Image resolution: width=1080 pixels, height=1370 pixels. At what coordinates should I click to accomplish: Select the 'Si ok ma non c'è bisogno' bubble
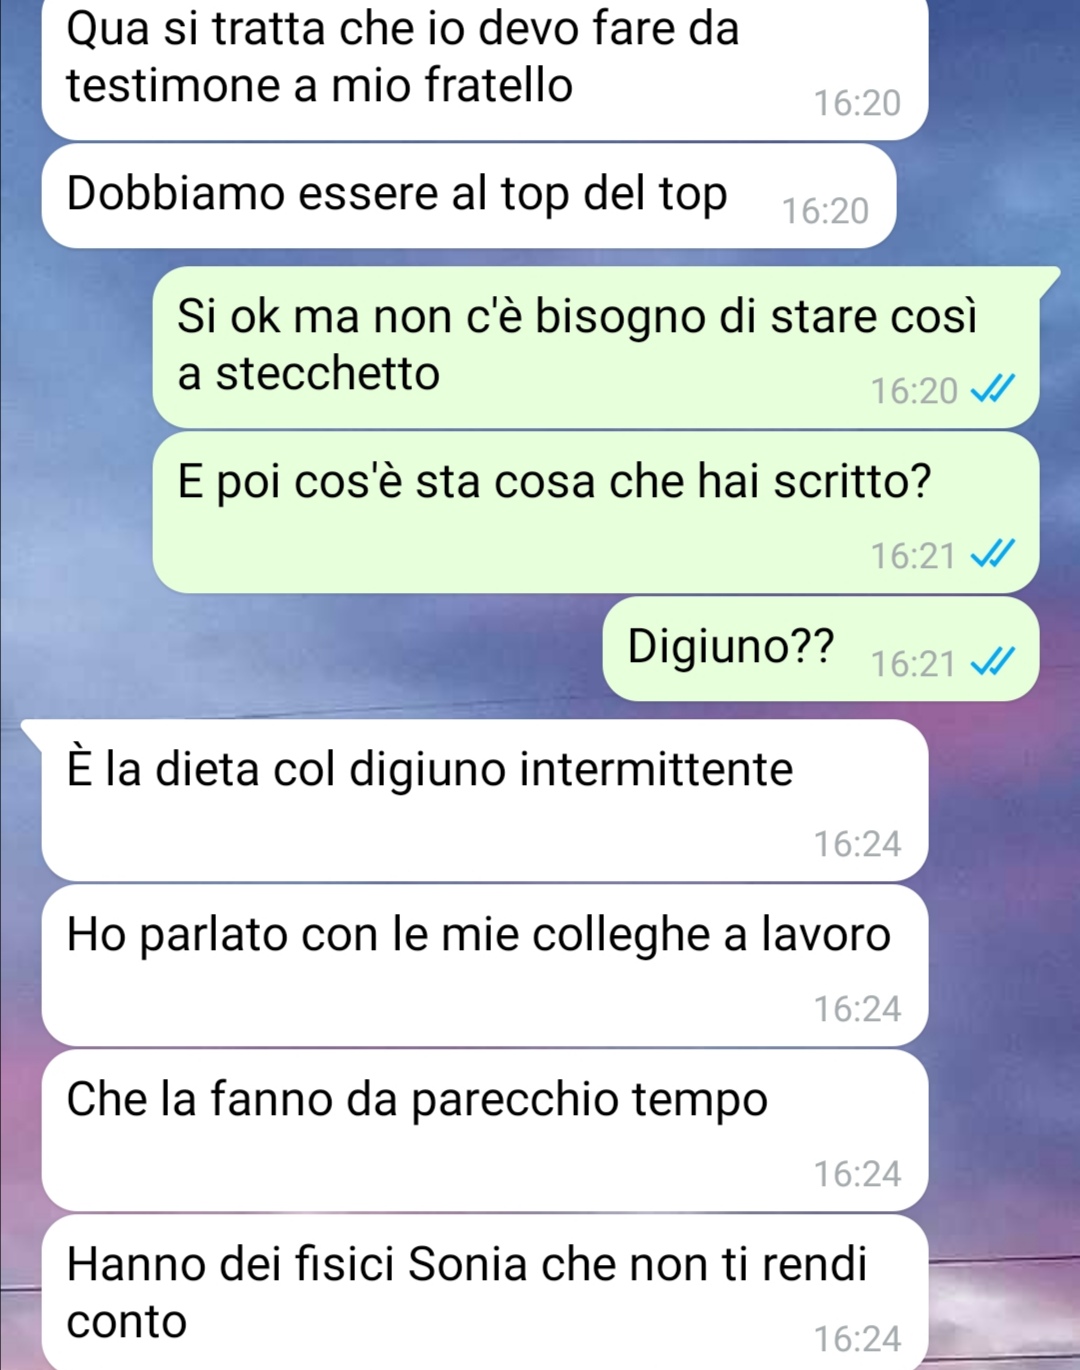596,347
